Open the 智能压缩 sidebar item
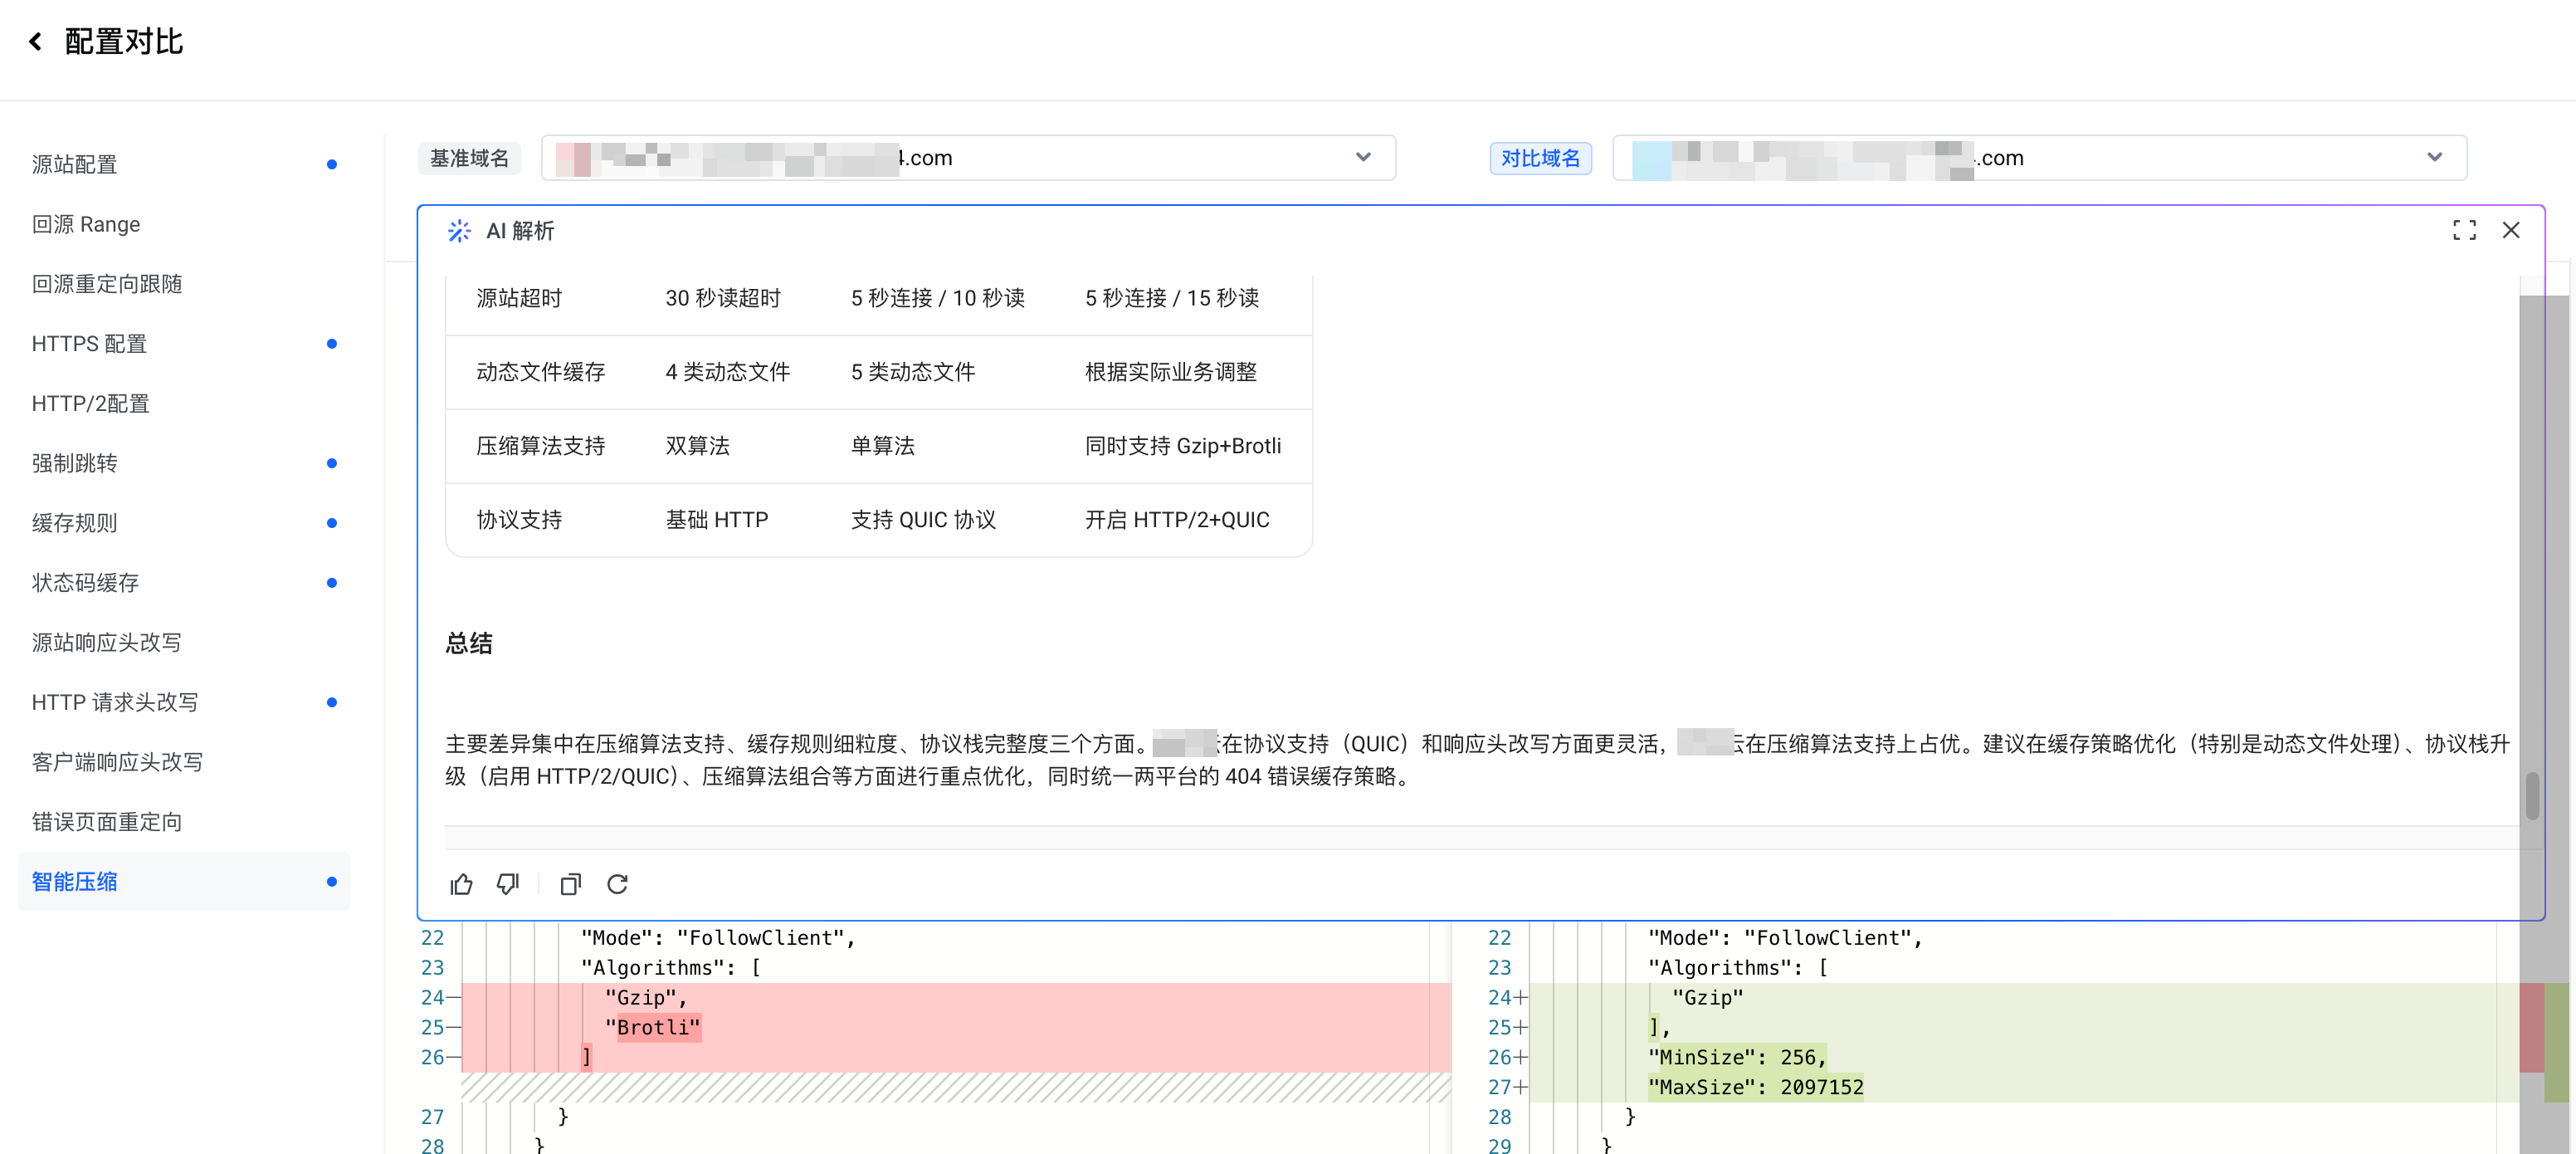Viewport: 2576px width, 1154px height. (x=75, y=882)
